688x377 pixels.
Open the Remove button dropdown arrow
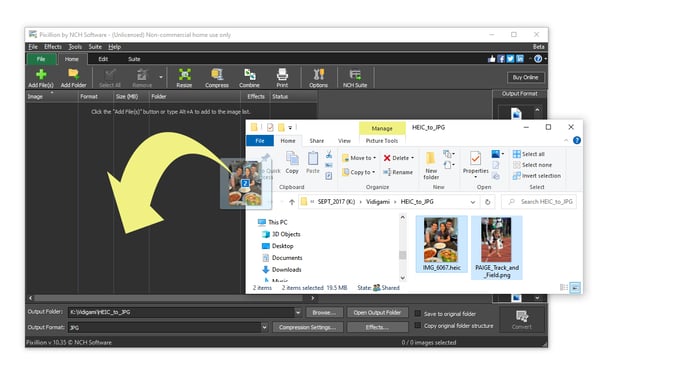[x=161, y=77]
